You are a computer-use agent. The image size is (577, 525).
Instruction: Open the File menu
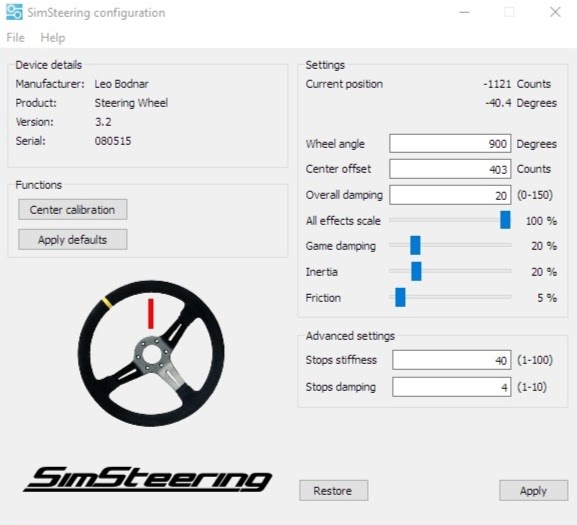(x=15, y=38)
